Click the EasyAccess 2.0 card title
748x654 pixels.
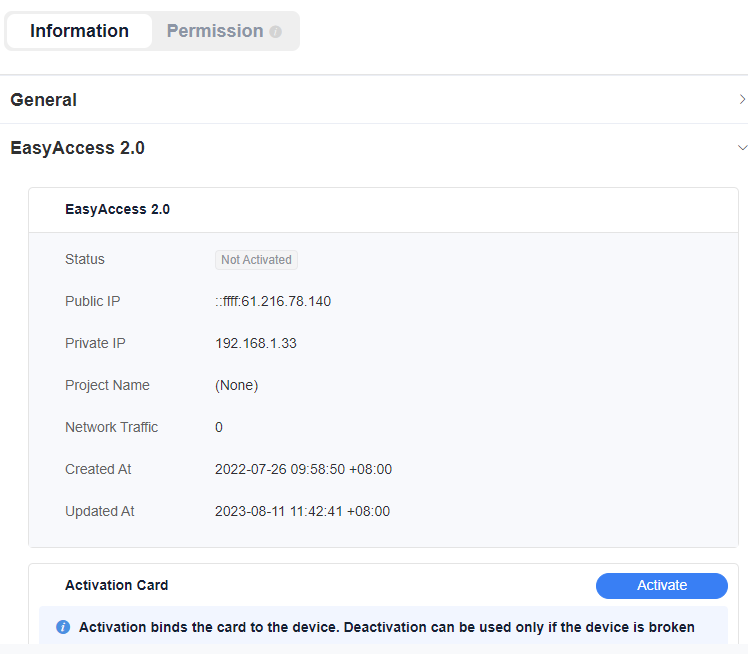(x=117, y=209)
